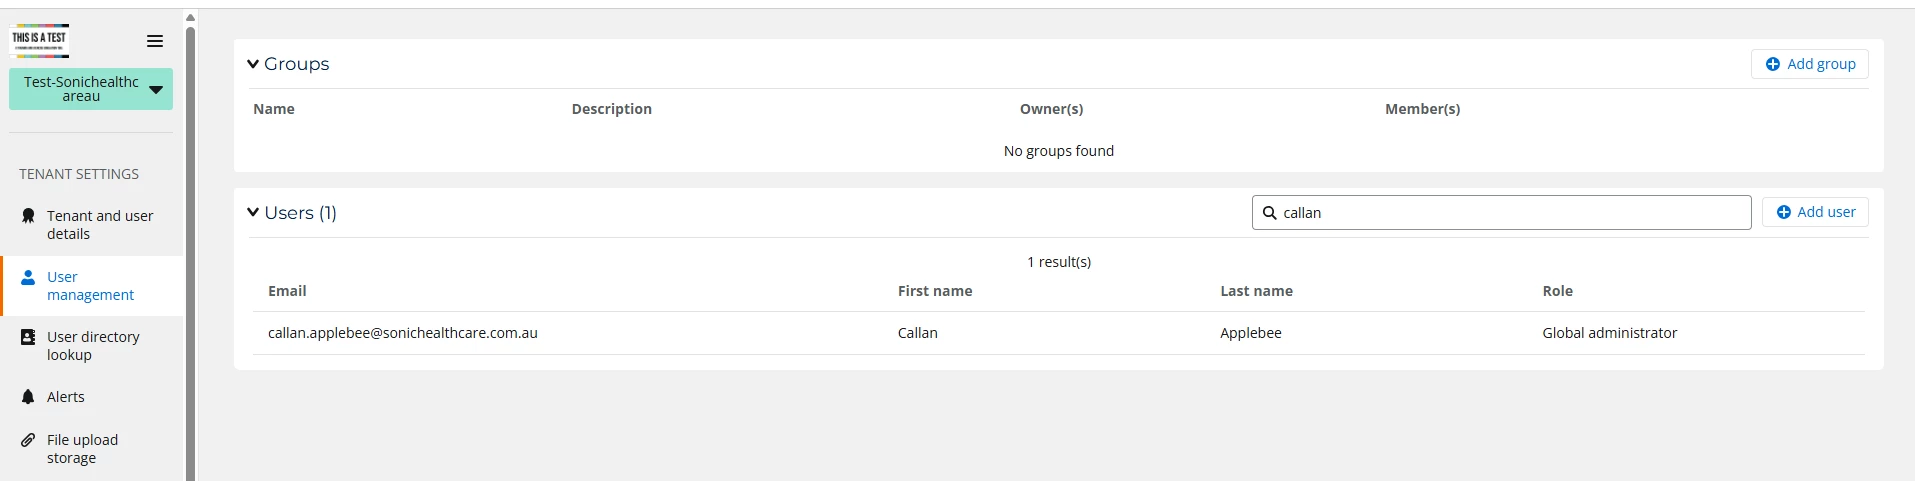Open the hamburger menu icon

click(x=155, y=41)
